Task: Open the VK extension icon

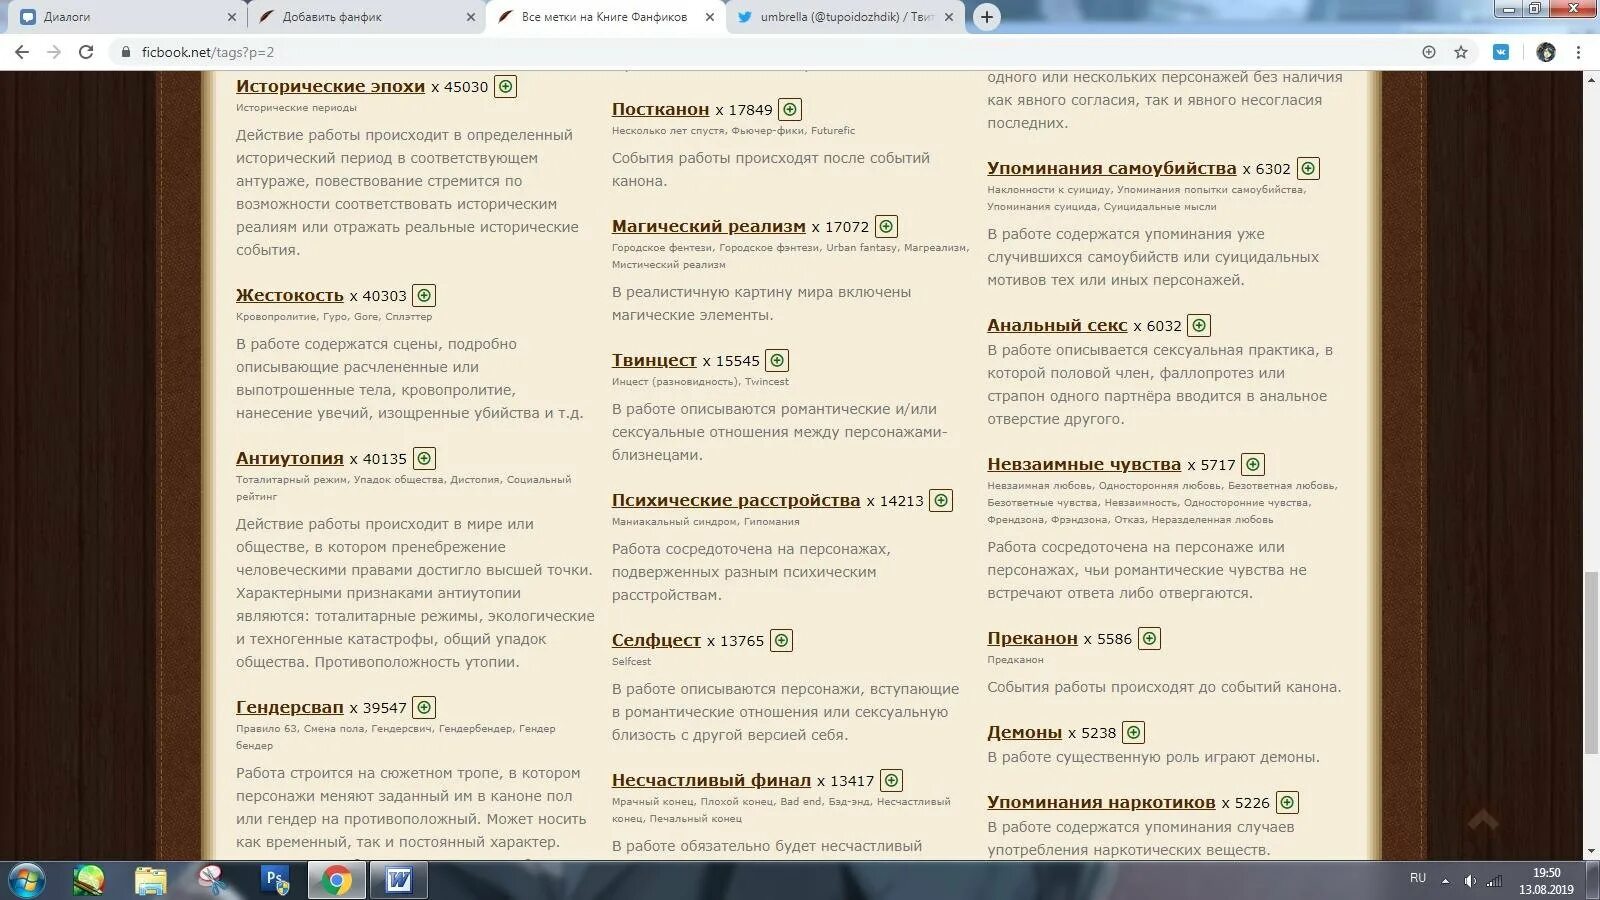Action: 1501,52
